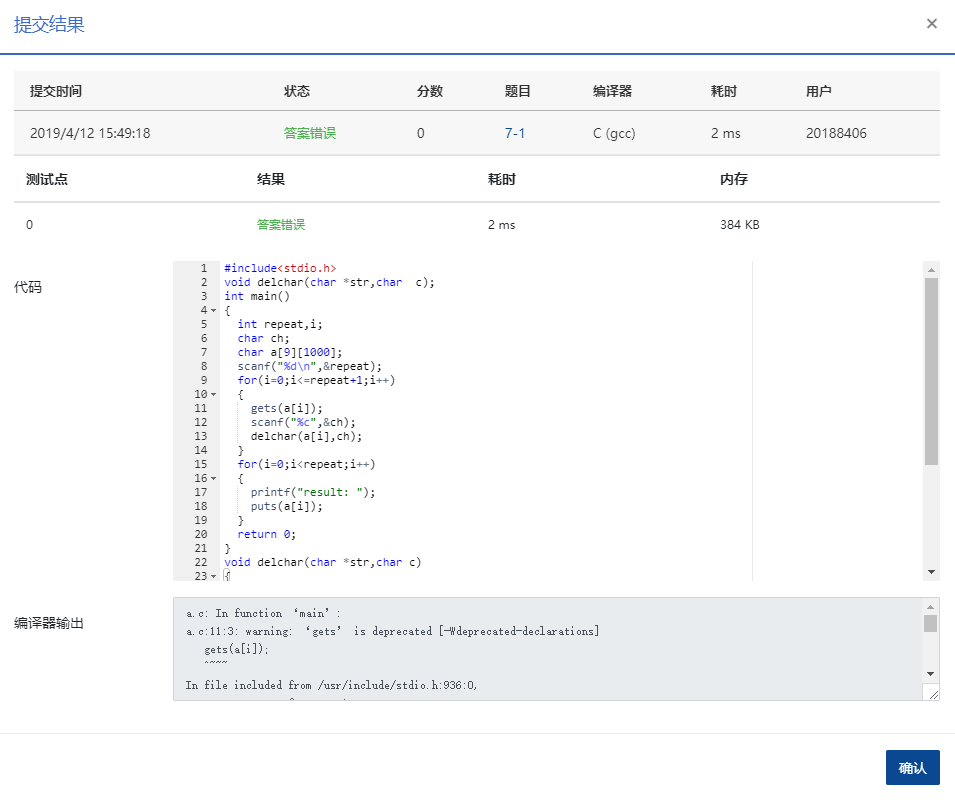955x800 pixels.
Task: Click the green 答案错误 submission status
Action: click(x=310, y=133)
